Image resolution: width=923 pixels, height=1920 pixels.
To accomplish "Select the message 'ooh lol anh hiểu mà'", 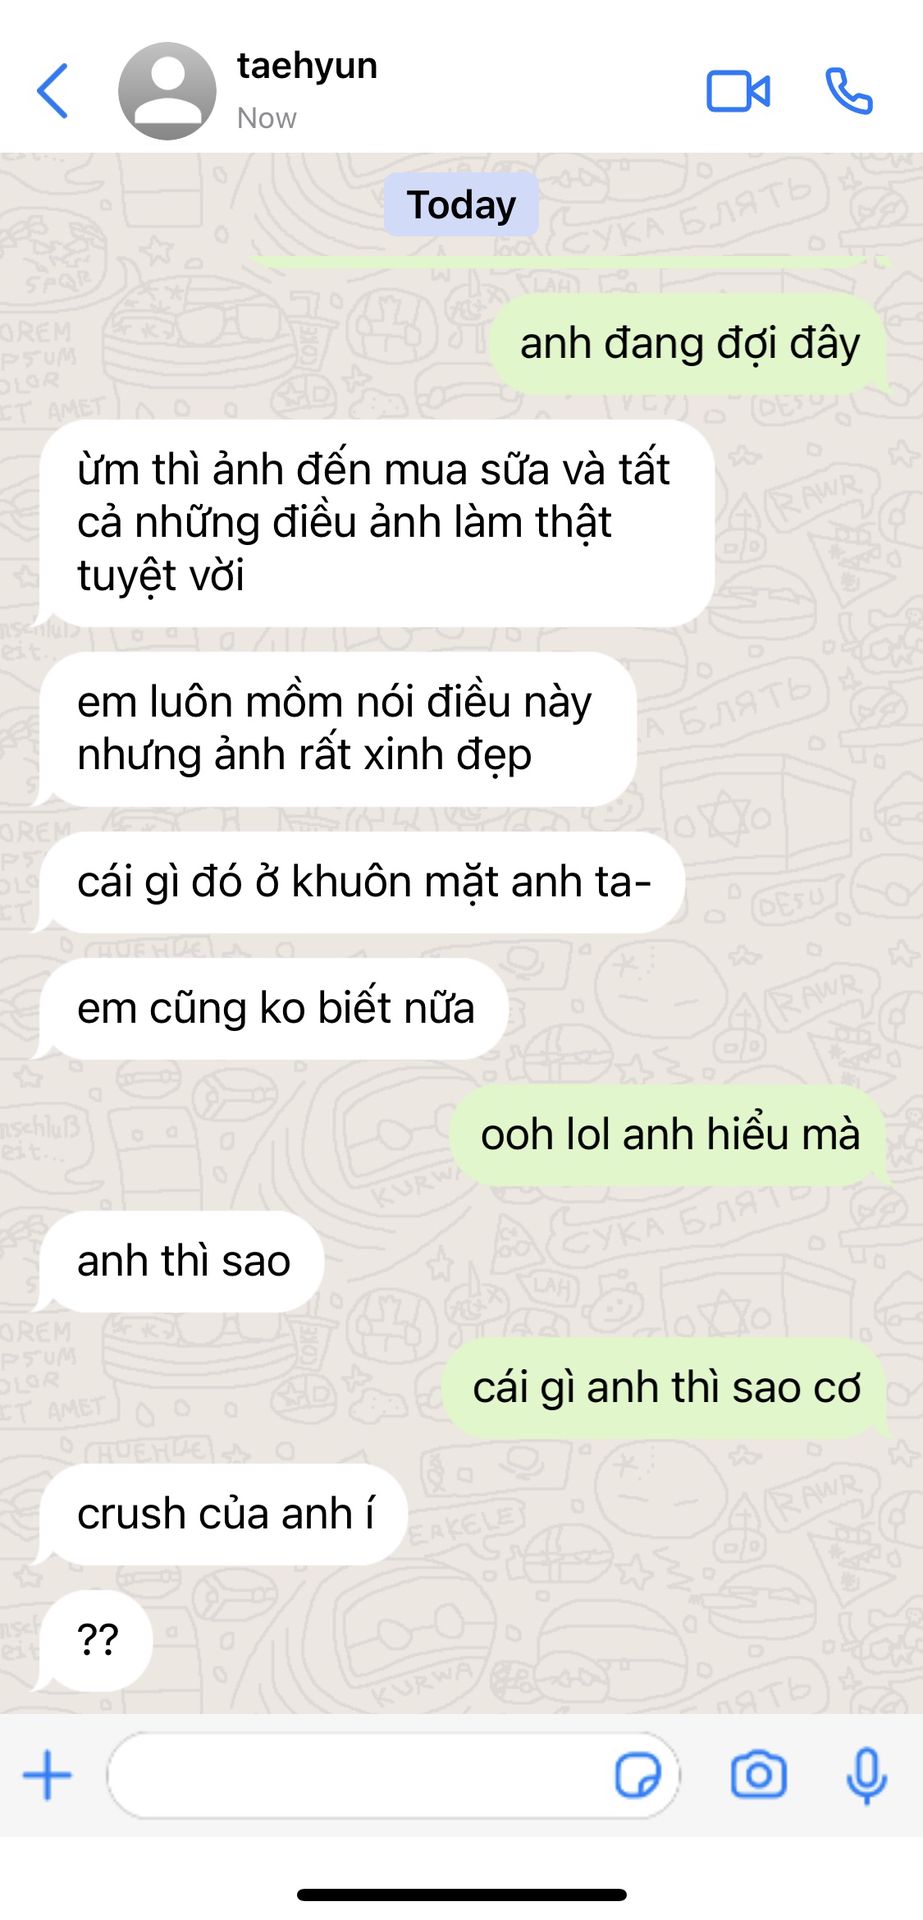I will [669, 1135].
